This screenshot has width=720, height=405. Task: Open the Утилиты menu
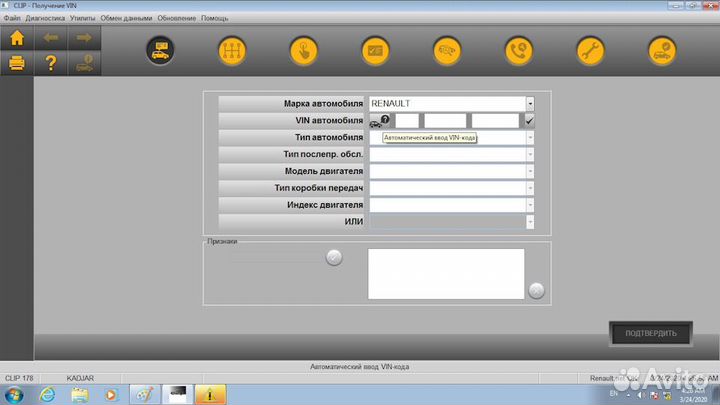(83, 18)
